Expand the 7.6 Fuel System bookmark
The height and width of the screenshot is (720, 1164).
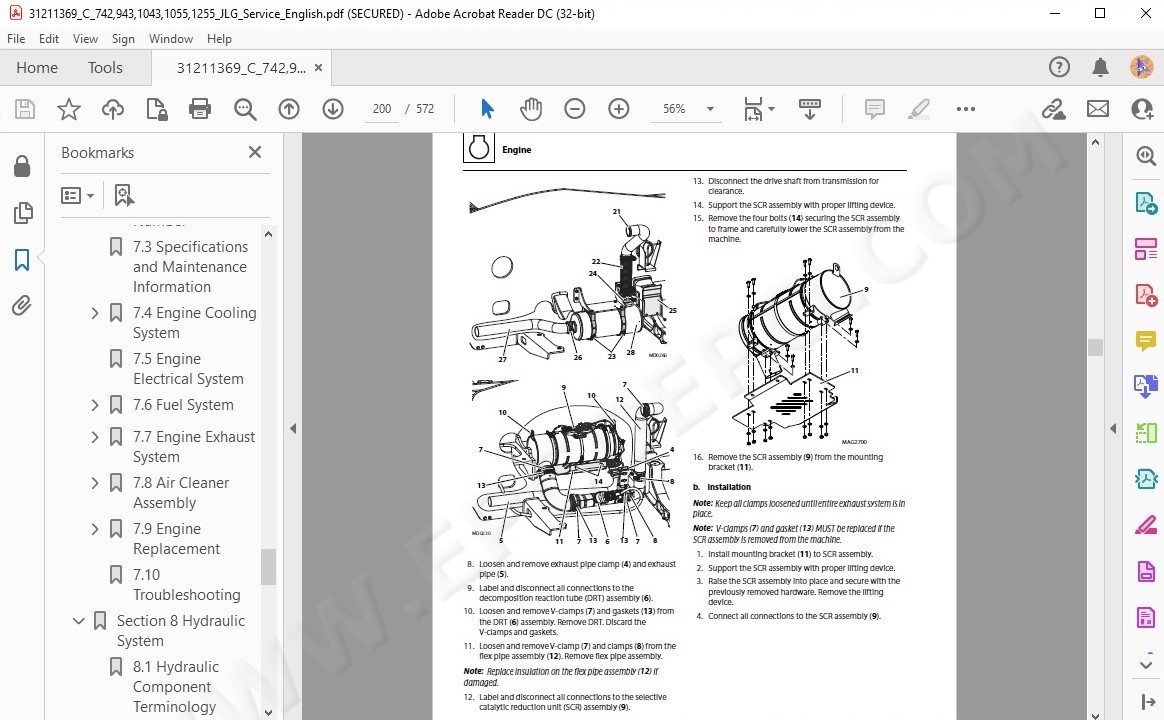point(95,405)
